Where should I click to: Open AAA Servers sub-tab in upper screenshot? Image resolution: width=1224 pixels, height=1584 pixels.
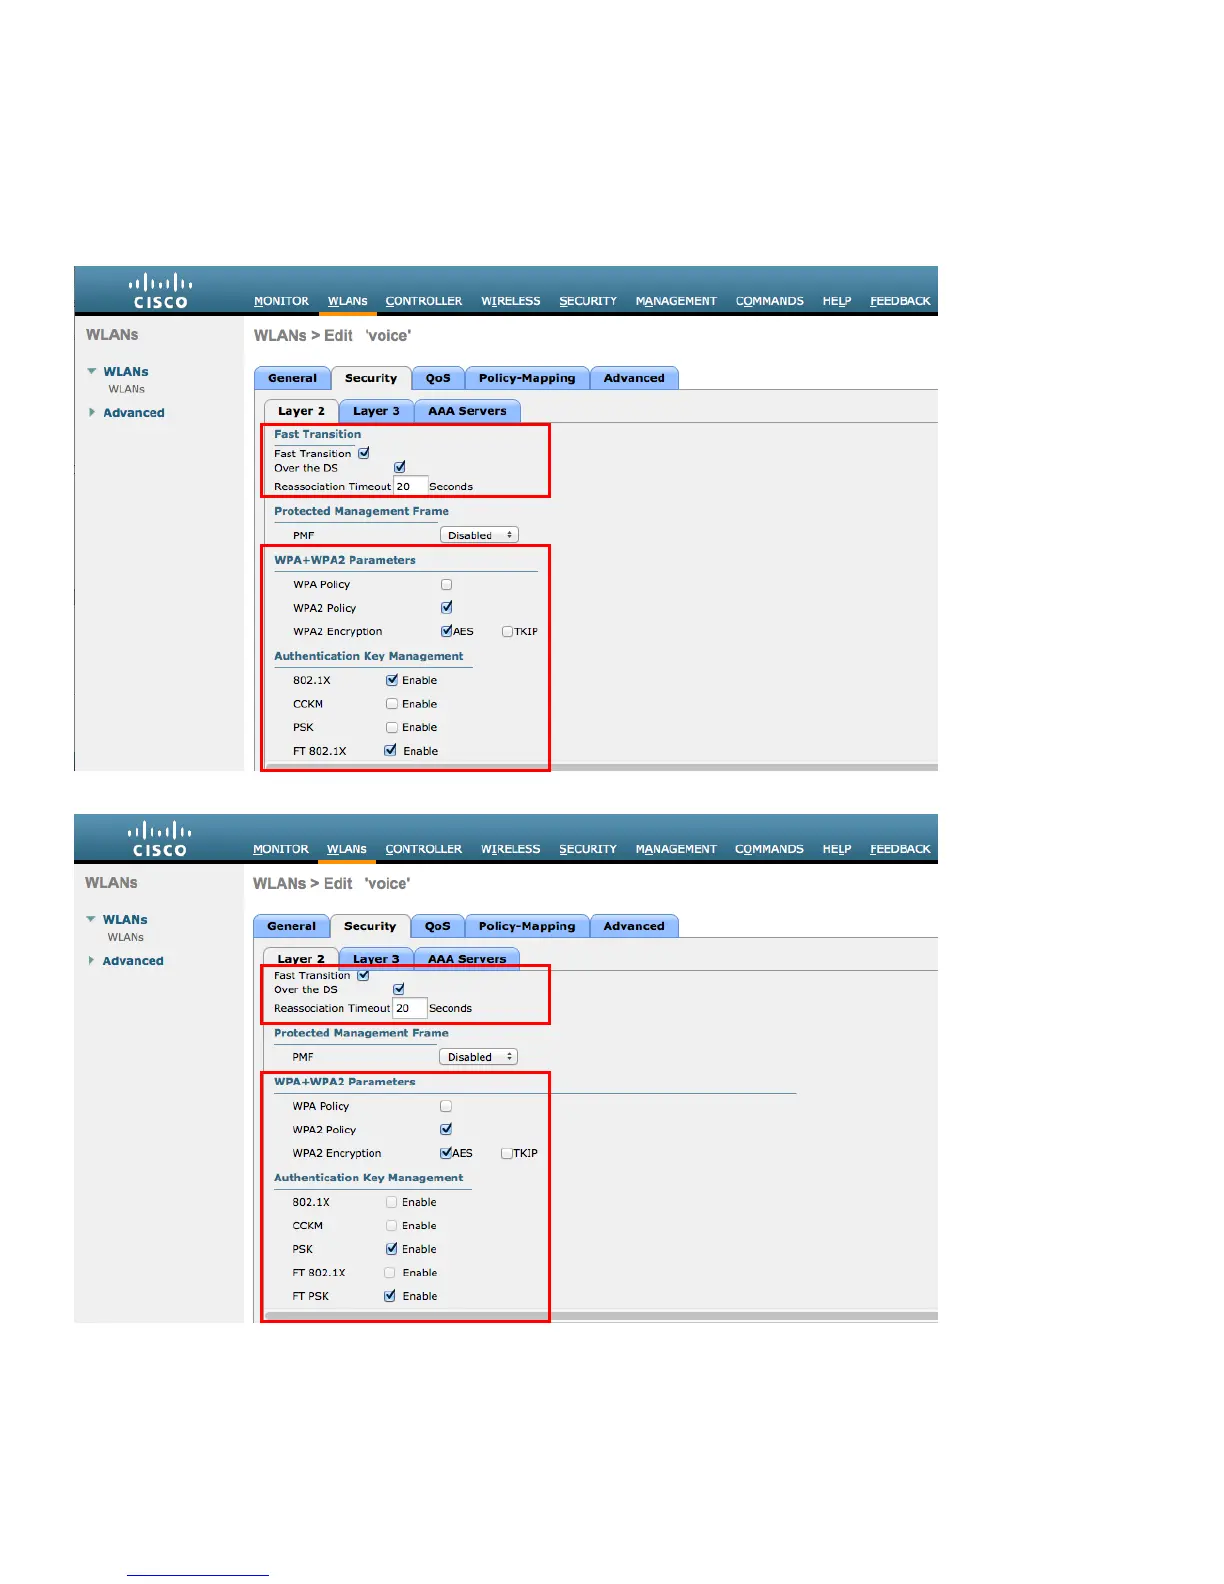pos(467,411)
